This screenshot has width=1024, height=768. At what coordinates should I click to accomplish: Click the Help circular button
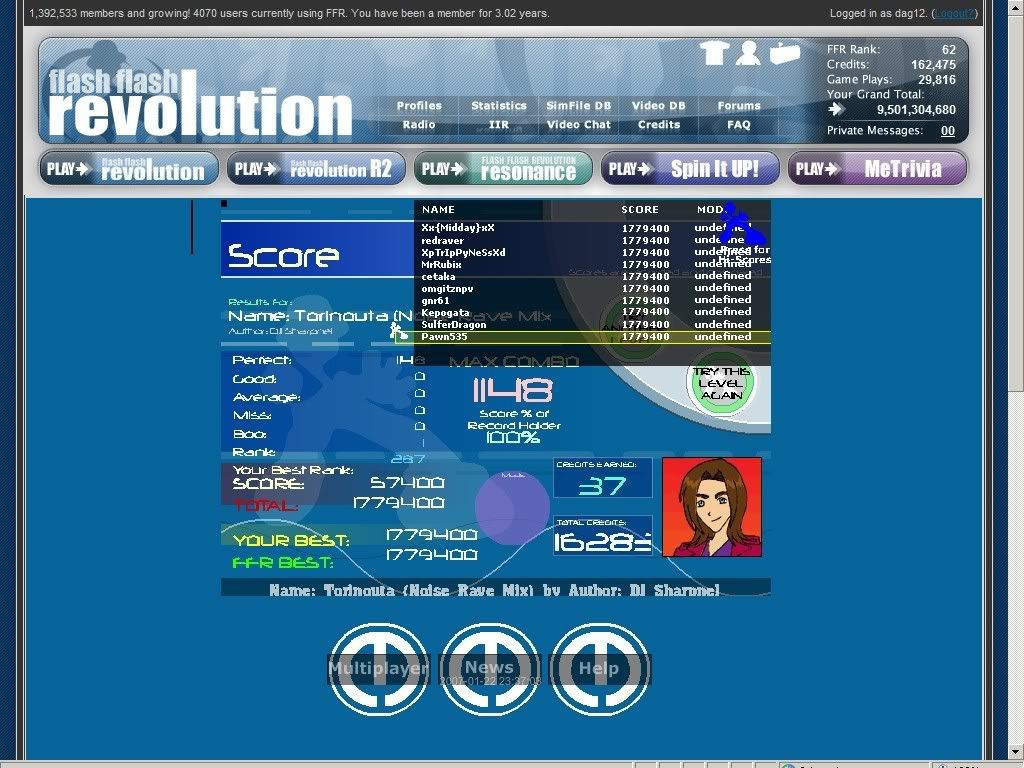(x=599, y=669)
